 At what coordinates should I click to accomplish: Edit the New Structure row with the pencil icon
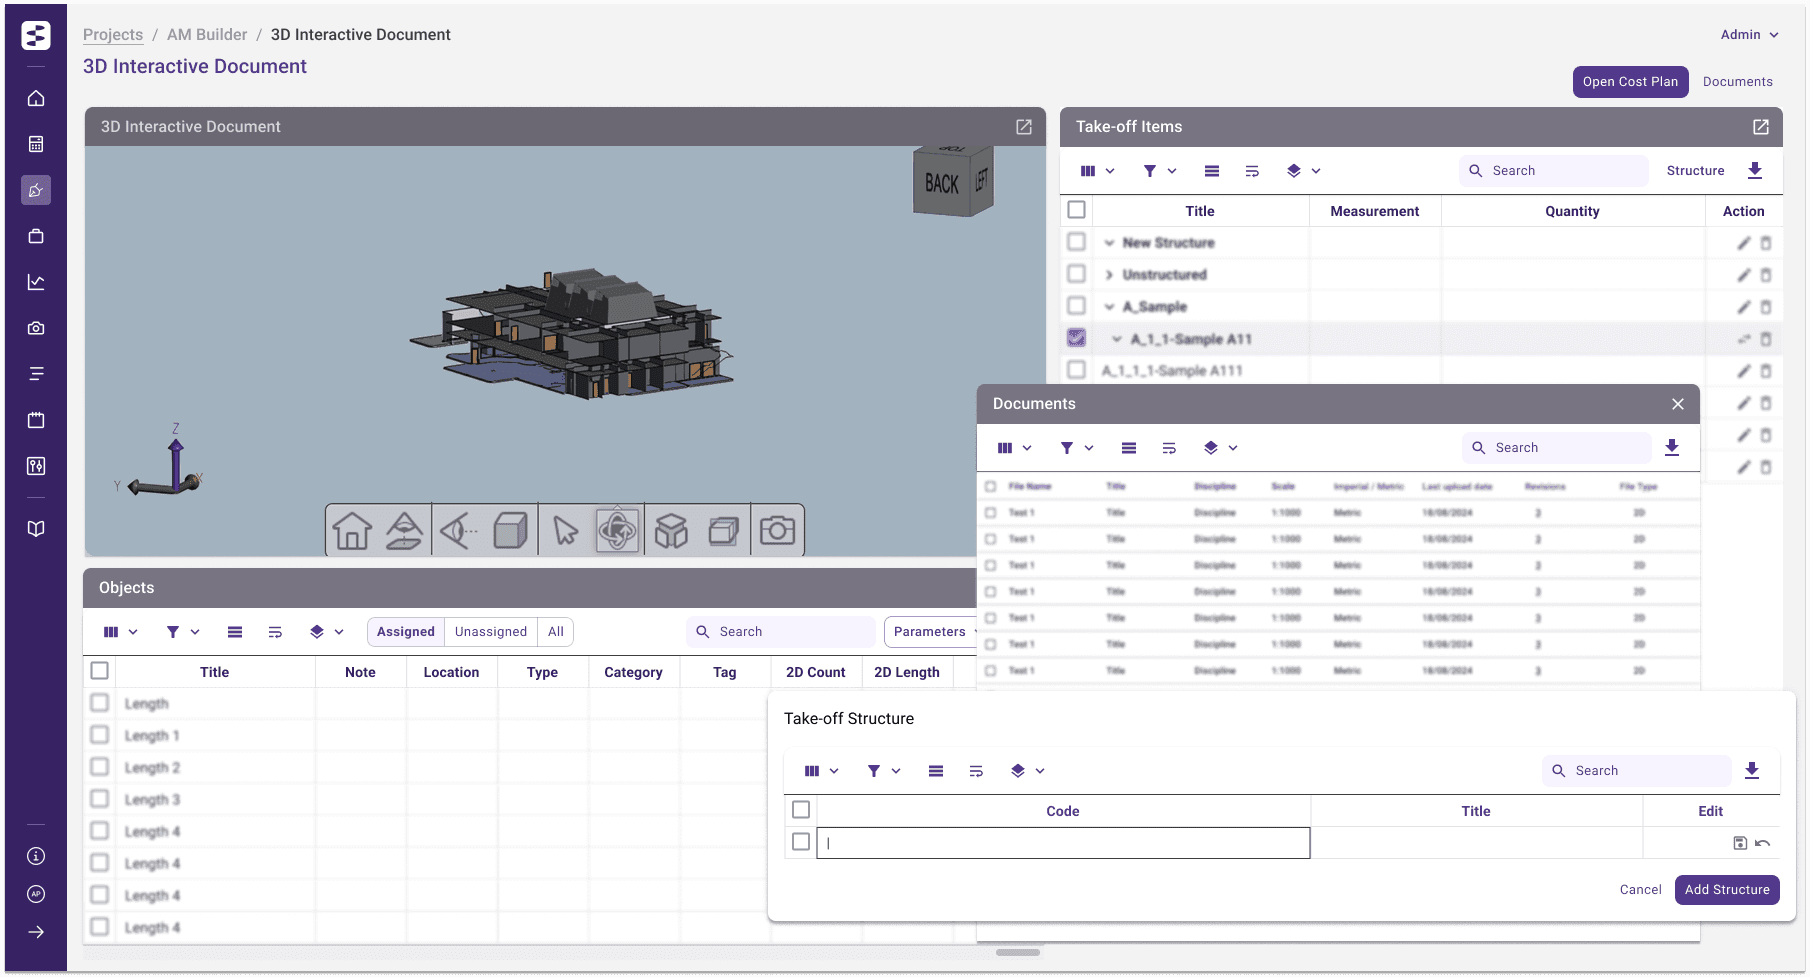(x=1743, y=243)
